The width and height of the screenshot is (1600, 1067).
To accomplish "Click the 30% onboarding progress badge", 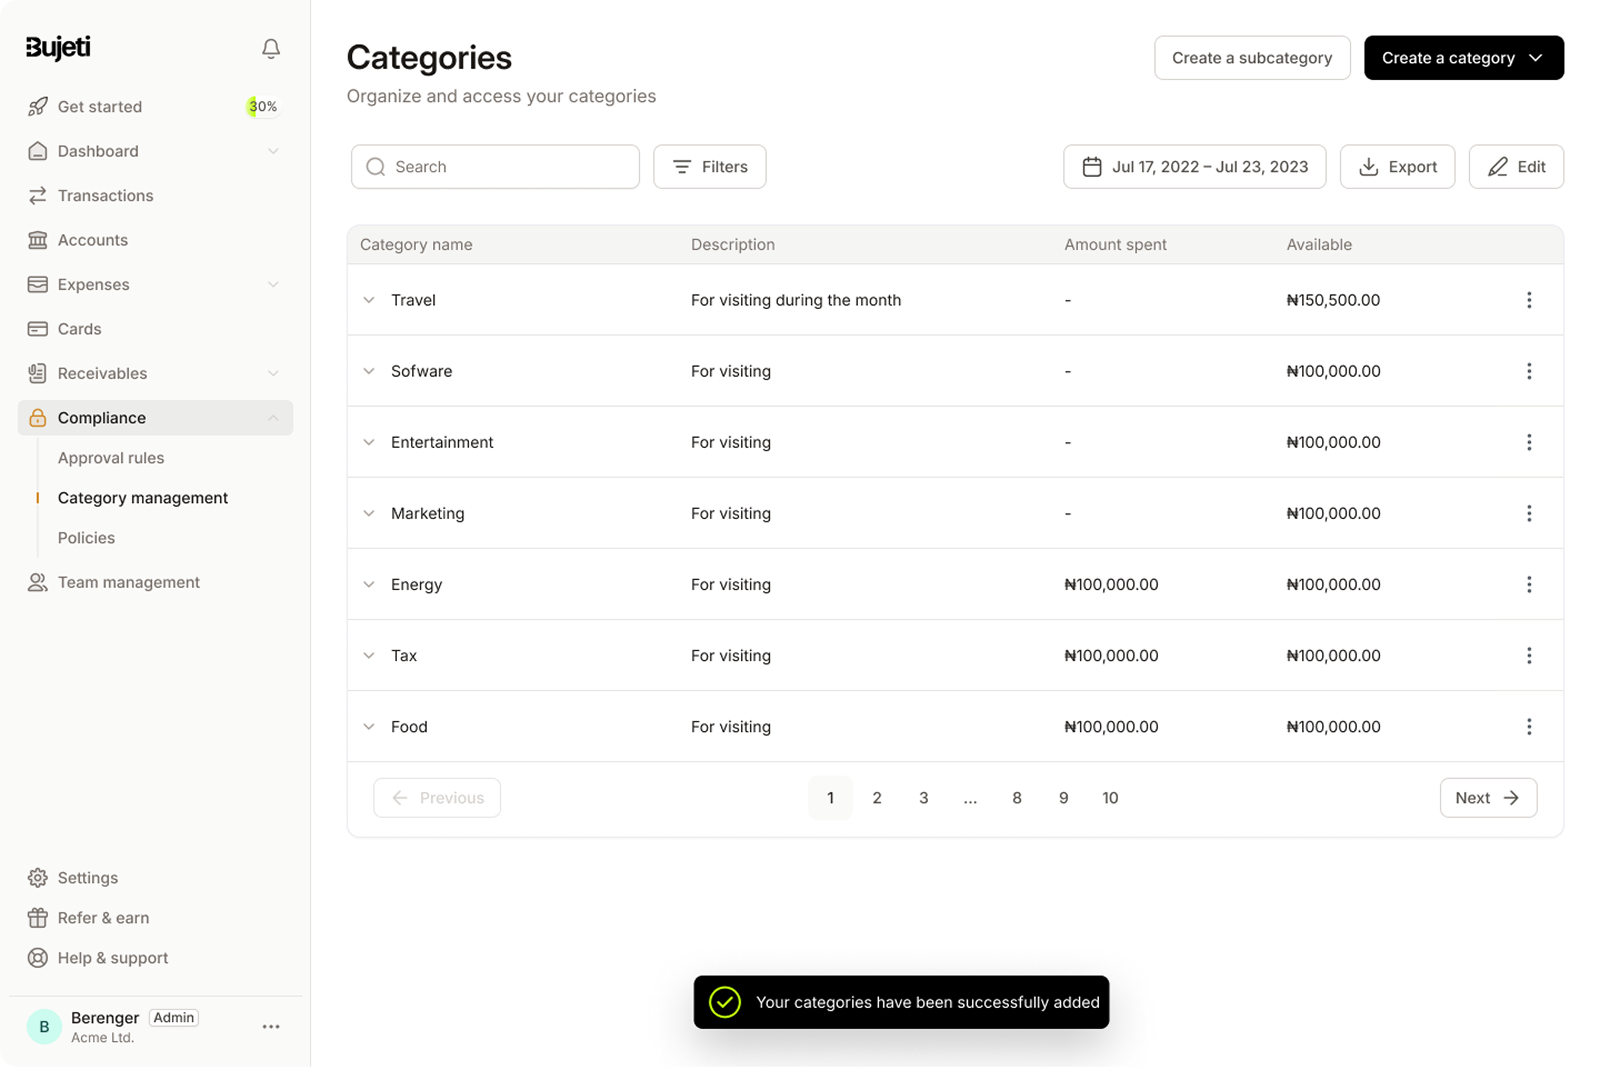I will [x=262, y=106].
